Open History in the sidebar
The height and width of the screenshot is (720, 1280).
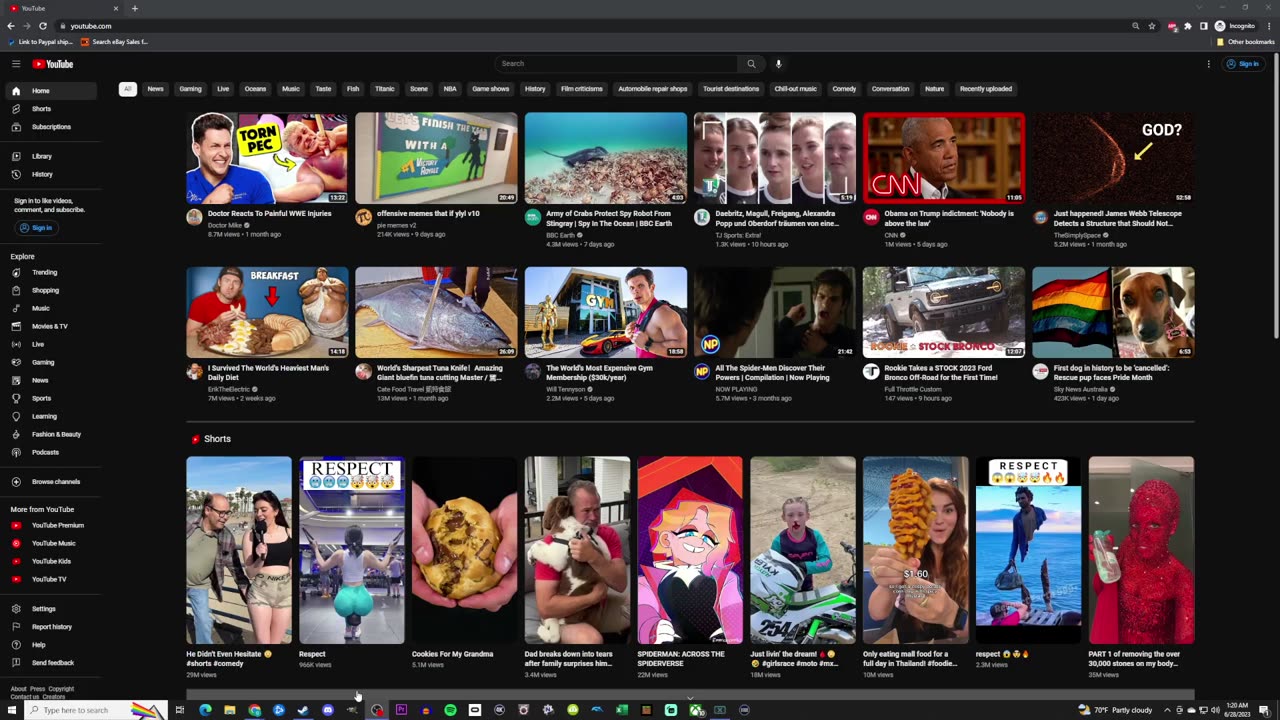point(49,174)
